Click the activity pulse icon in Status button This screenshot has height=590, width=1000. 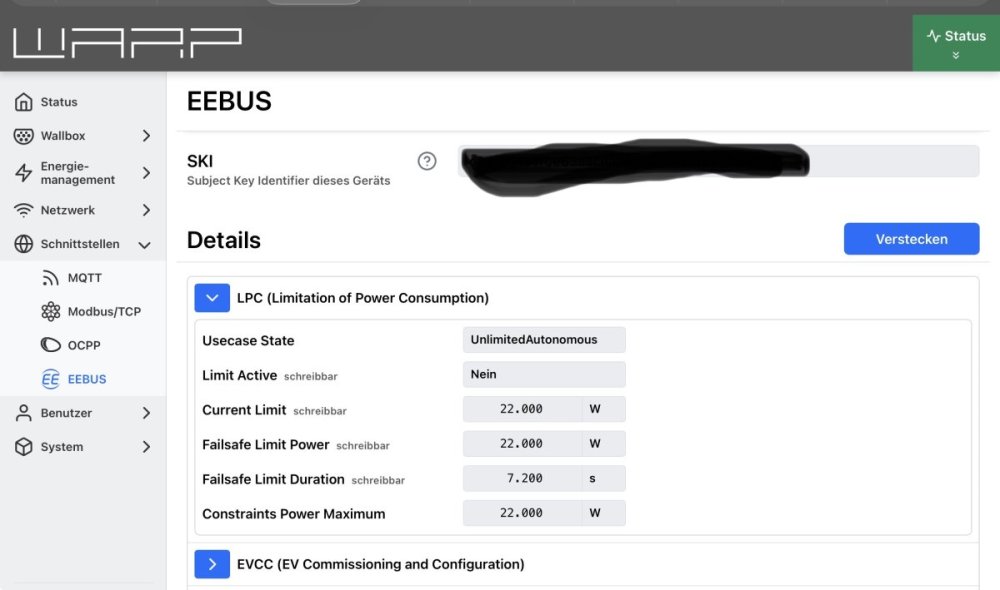click(934, 36)
